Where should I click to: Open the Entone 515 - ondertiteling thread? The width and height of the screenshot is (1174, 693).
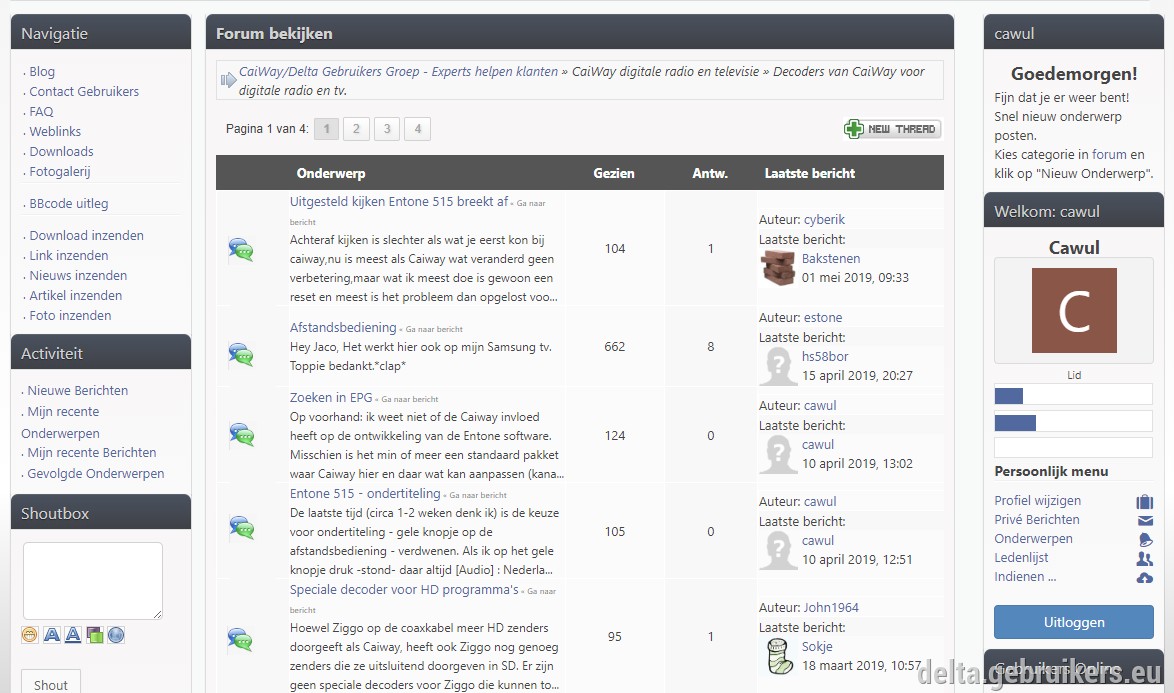click(x=365, y=493)
